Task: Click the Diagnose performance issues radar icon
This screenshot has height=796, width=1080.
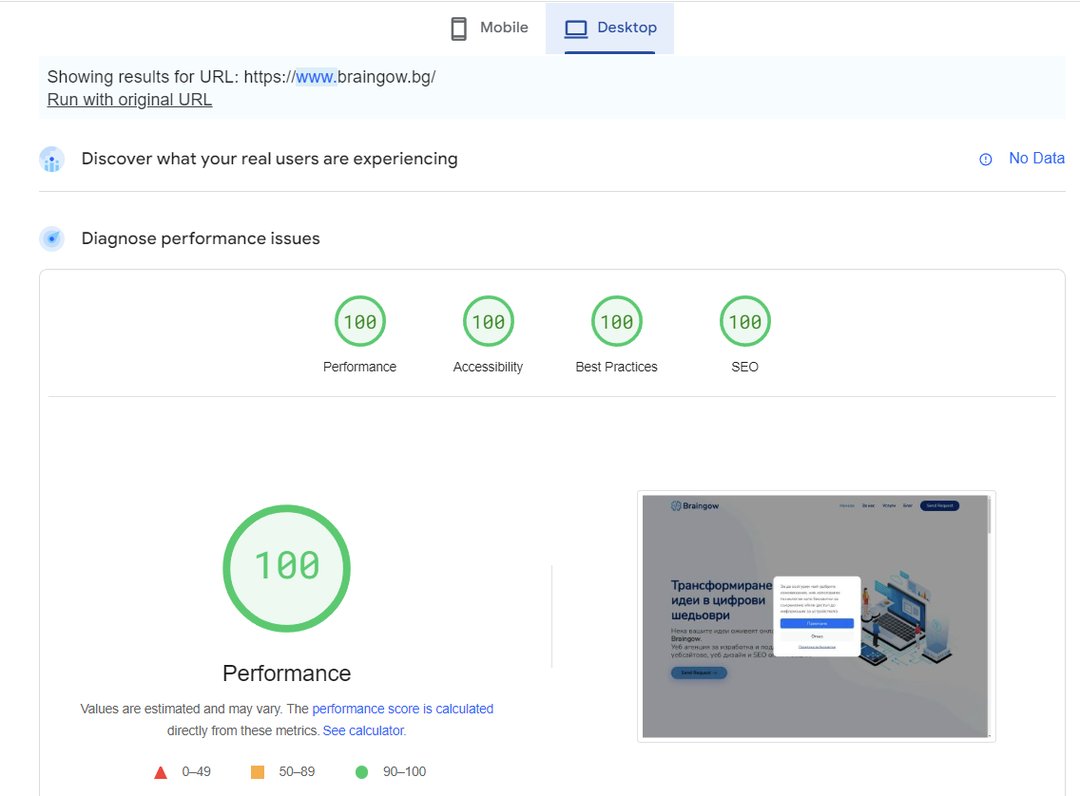Action: (52, 239)
